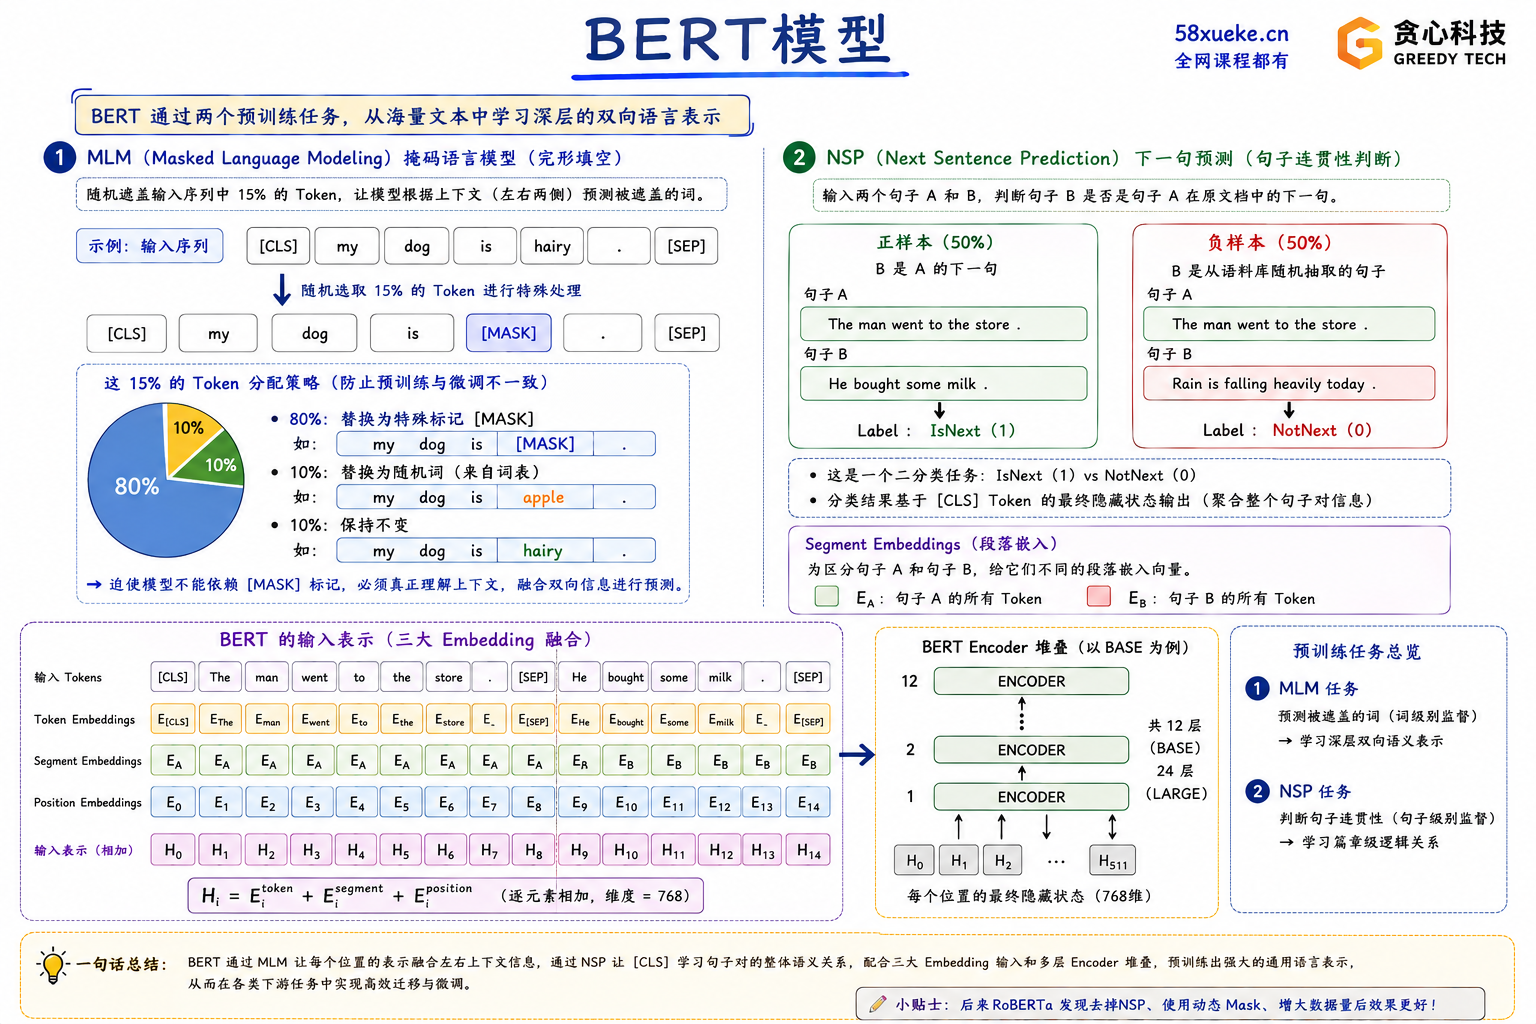Image resolution: width=1536 pixels, height=1024 pixels.
Task: Click the E14 position embedding cell
Action: pos(808,803)
